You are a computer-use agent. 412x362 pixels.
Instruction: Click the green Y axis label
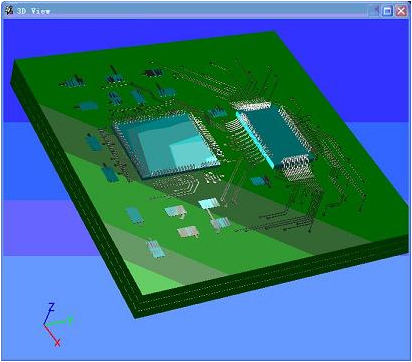point(70,320)
